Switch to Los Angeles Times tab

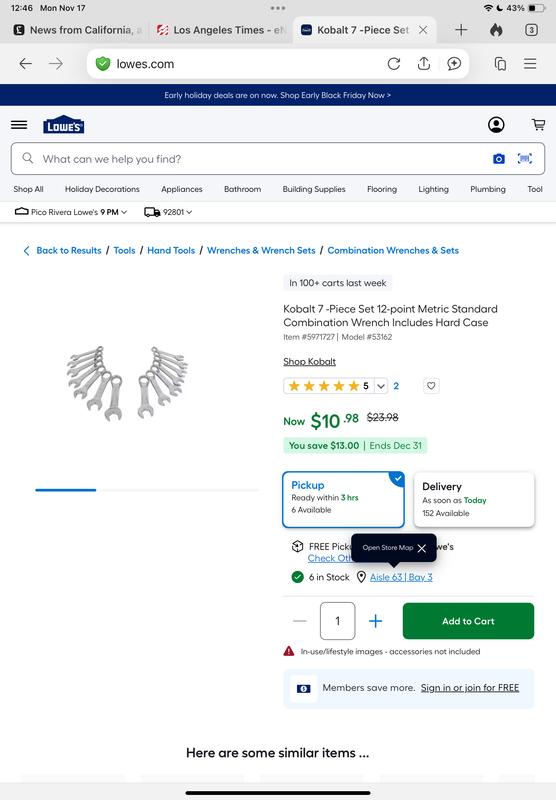221,30
